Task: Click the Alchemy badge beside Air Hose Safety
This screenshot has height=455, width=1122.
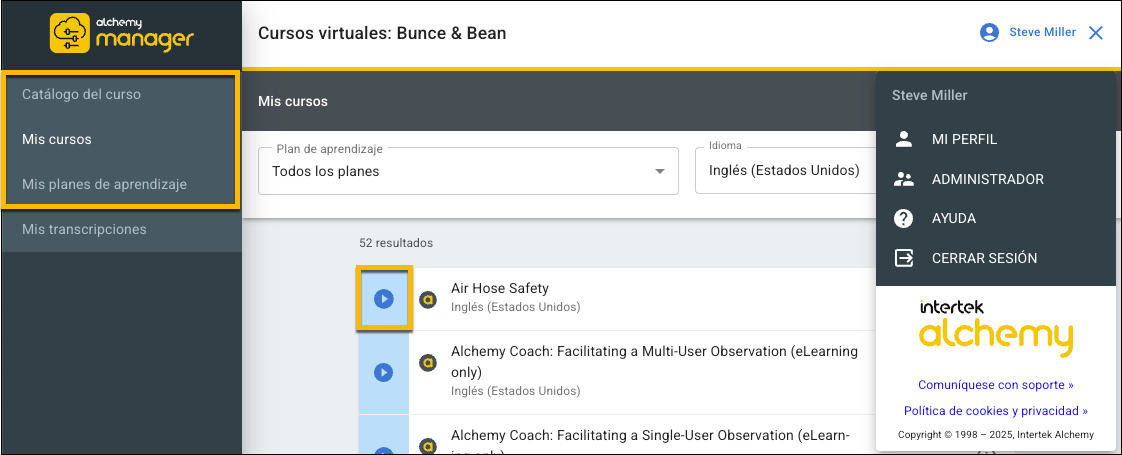Action: point(428,299)
